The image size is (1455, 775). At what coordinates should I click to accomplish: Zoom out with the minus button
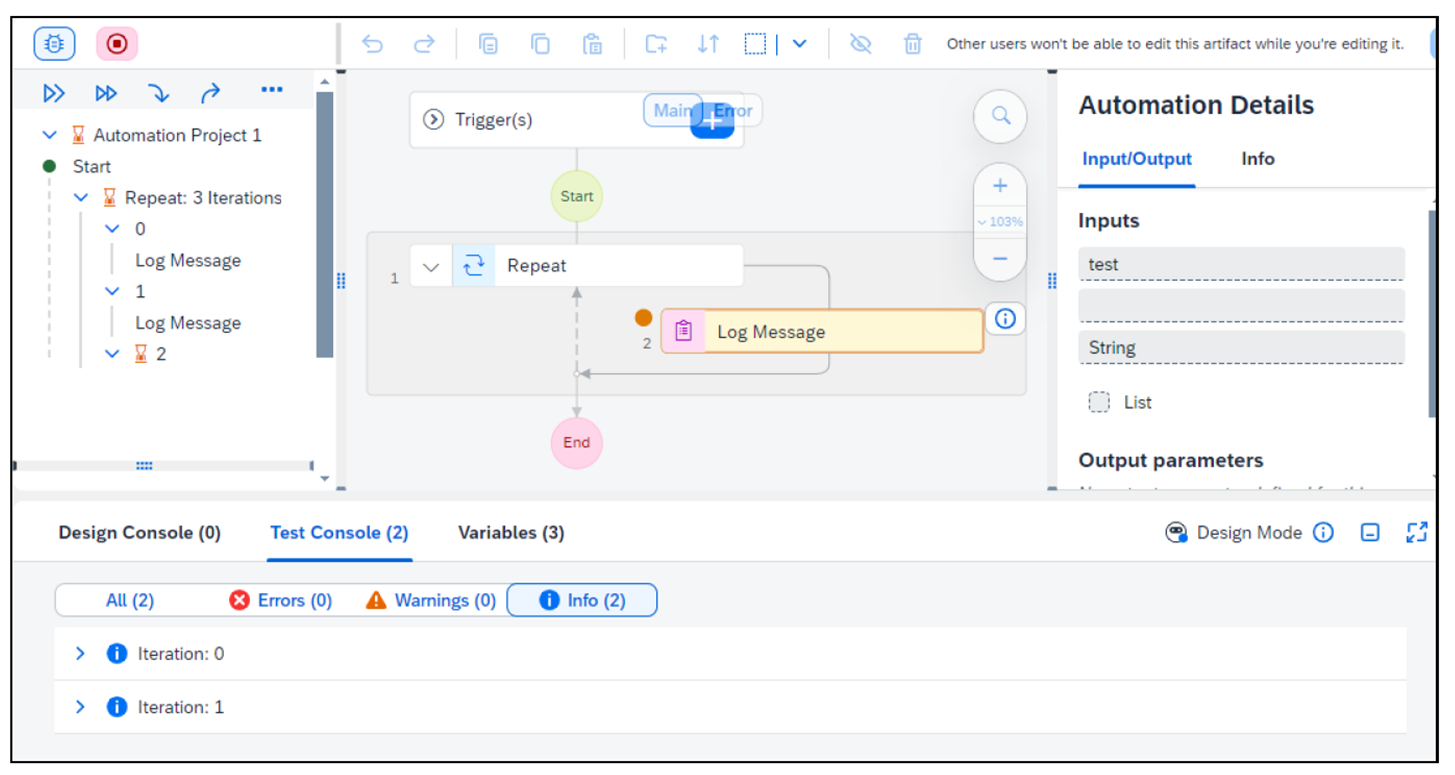(1000, 259)
